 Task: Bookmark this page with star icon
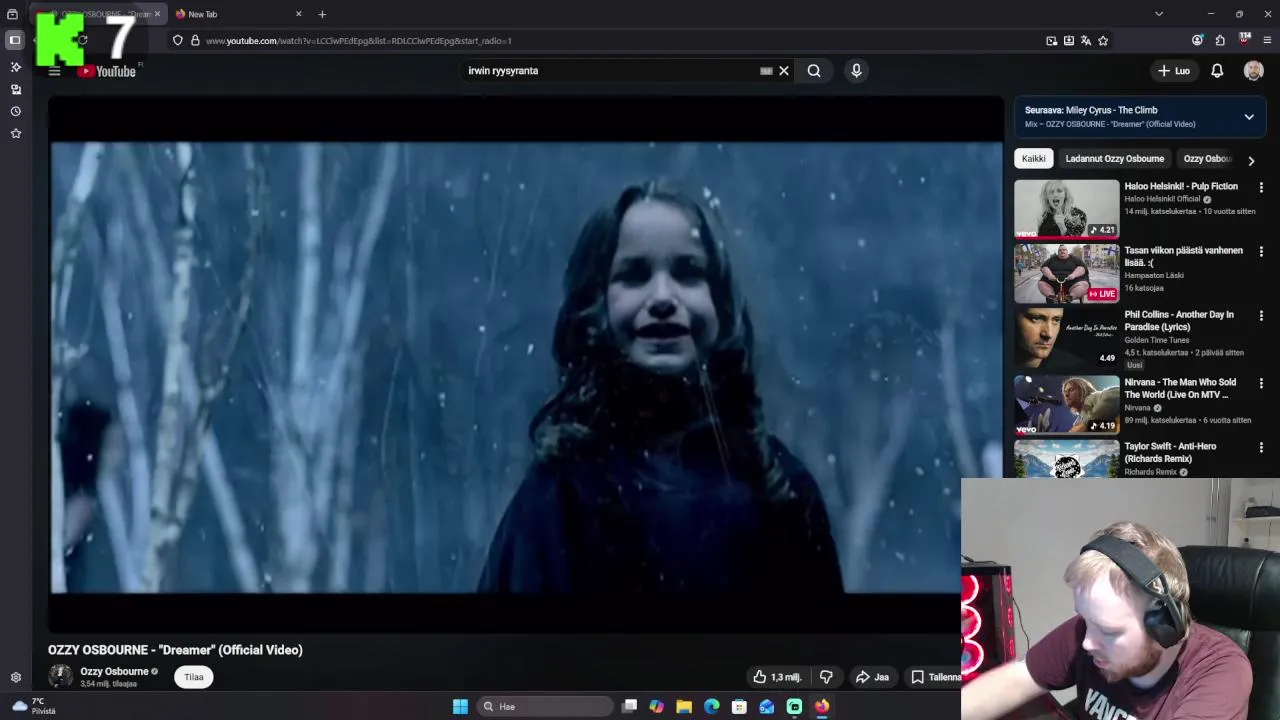[x=1103, y=41]
